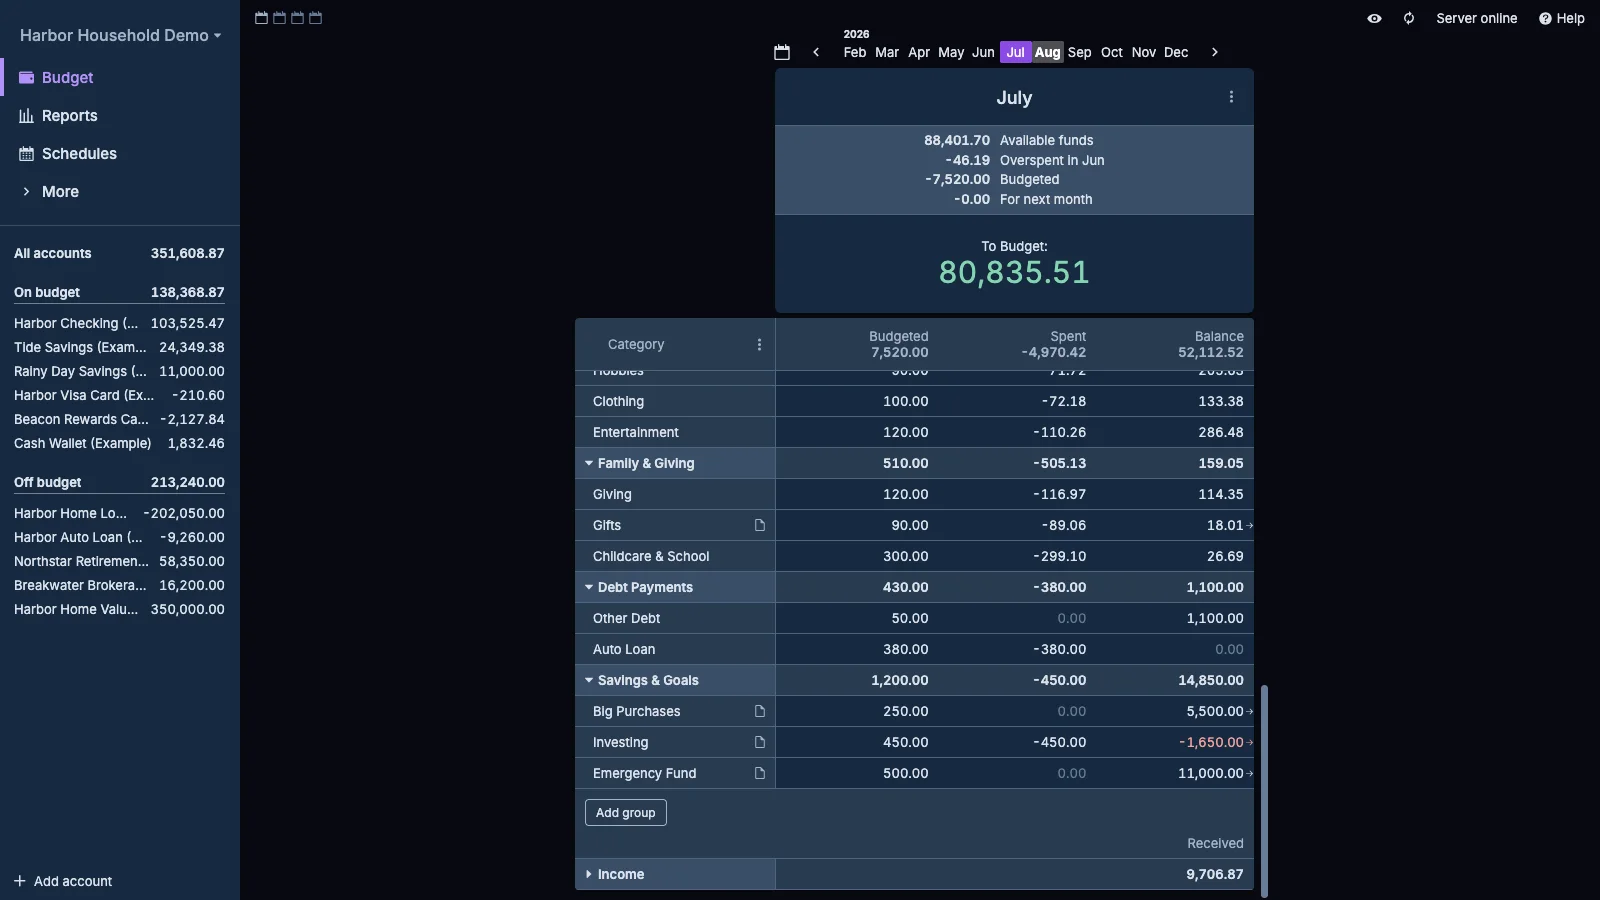Open July month options menu
Screen dimensions: 1600x900
1231,97
